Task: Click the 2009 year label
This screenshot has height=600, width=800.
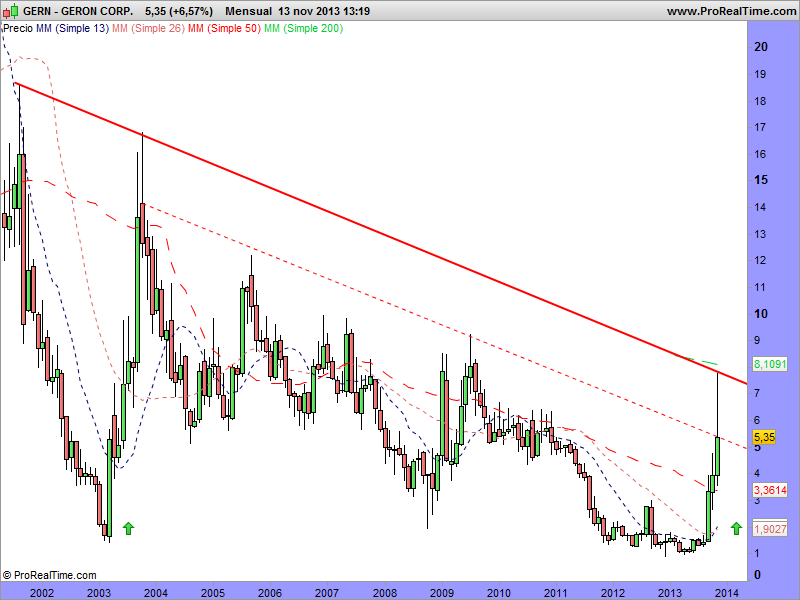Action: (x=442, y=592)
